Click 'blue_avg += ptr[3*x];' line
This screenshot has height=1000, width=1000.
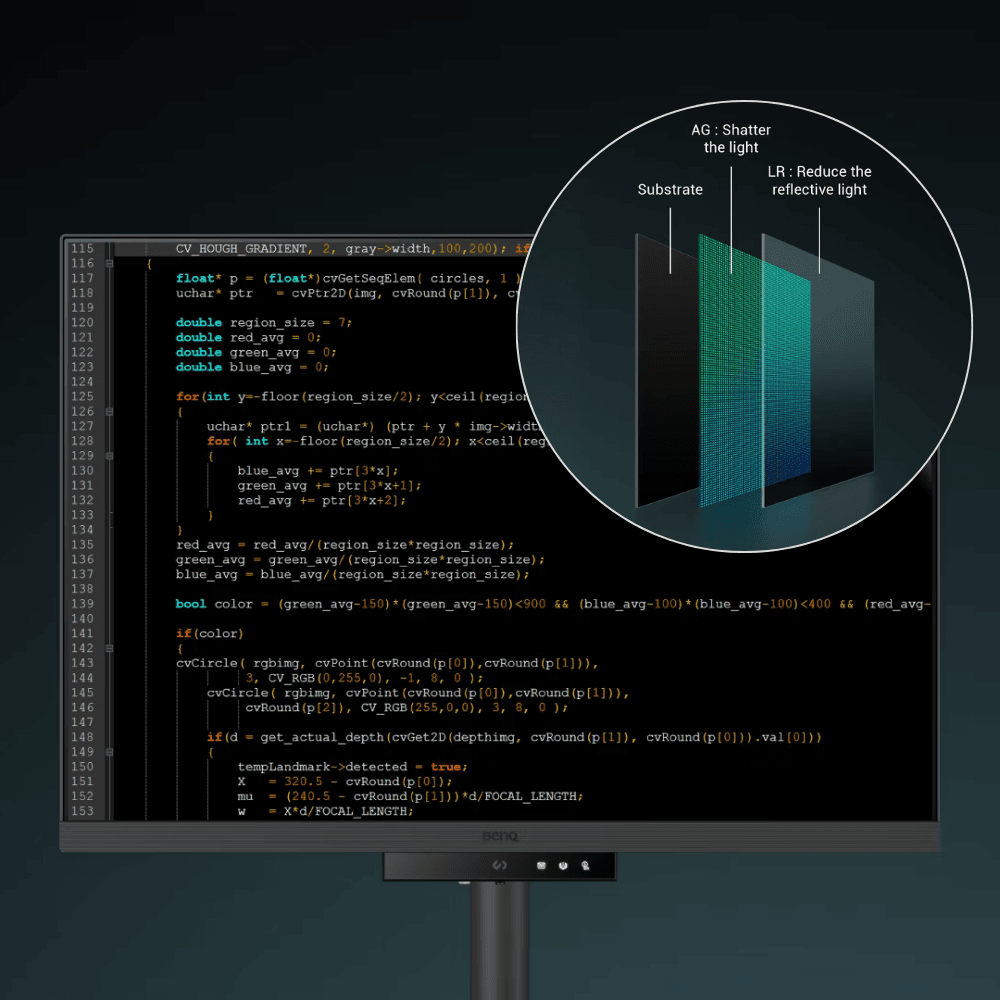click(x=318, y=471)
